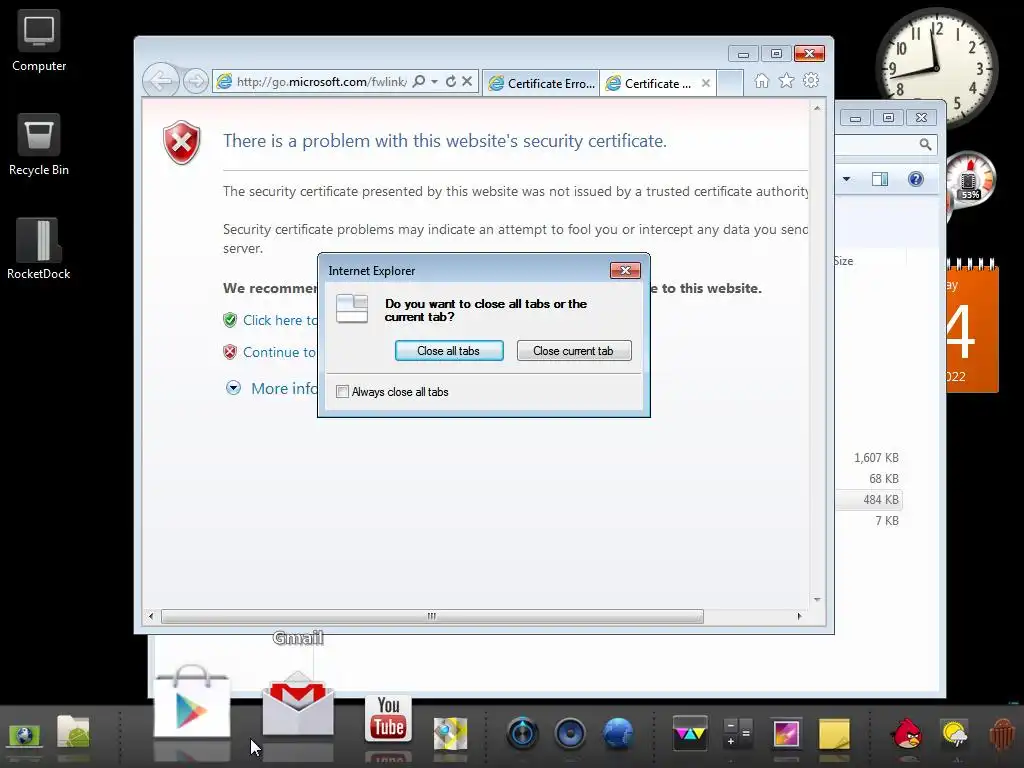Click the Angry Birds icon in dock
The width and height of the screenshot is (1024, 768).
click(x=907, y=733)
